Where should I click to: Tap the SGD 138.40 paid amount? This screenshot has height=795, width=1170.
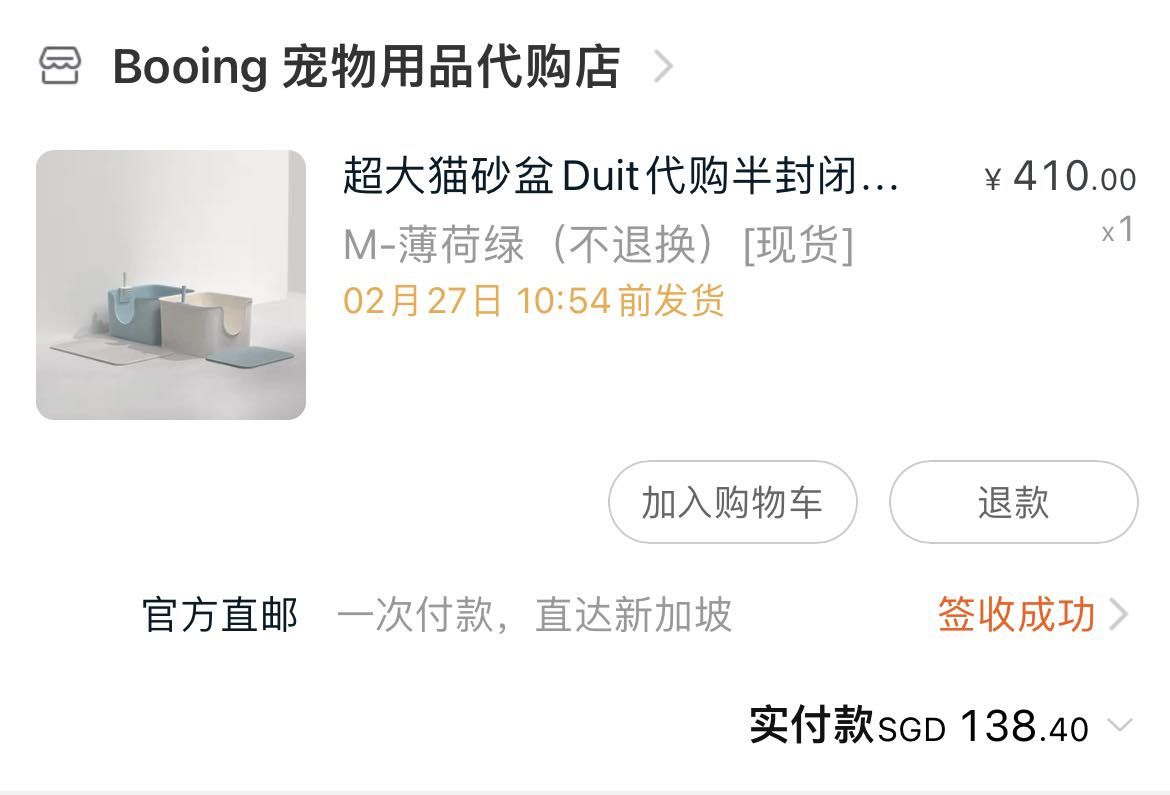(x=983, y=726)
